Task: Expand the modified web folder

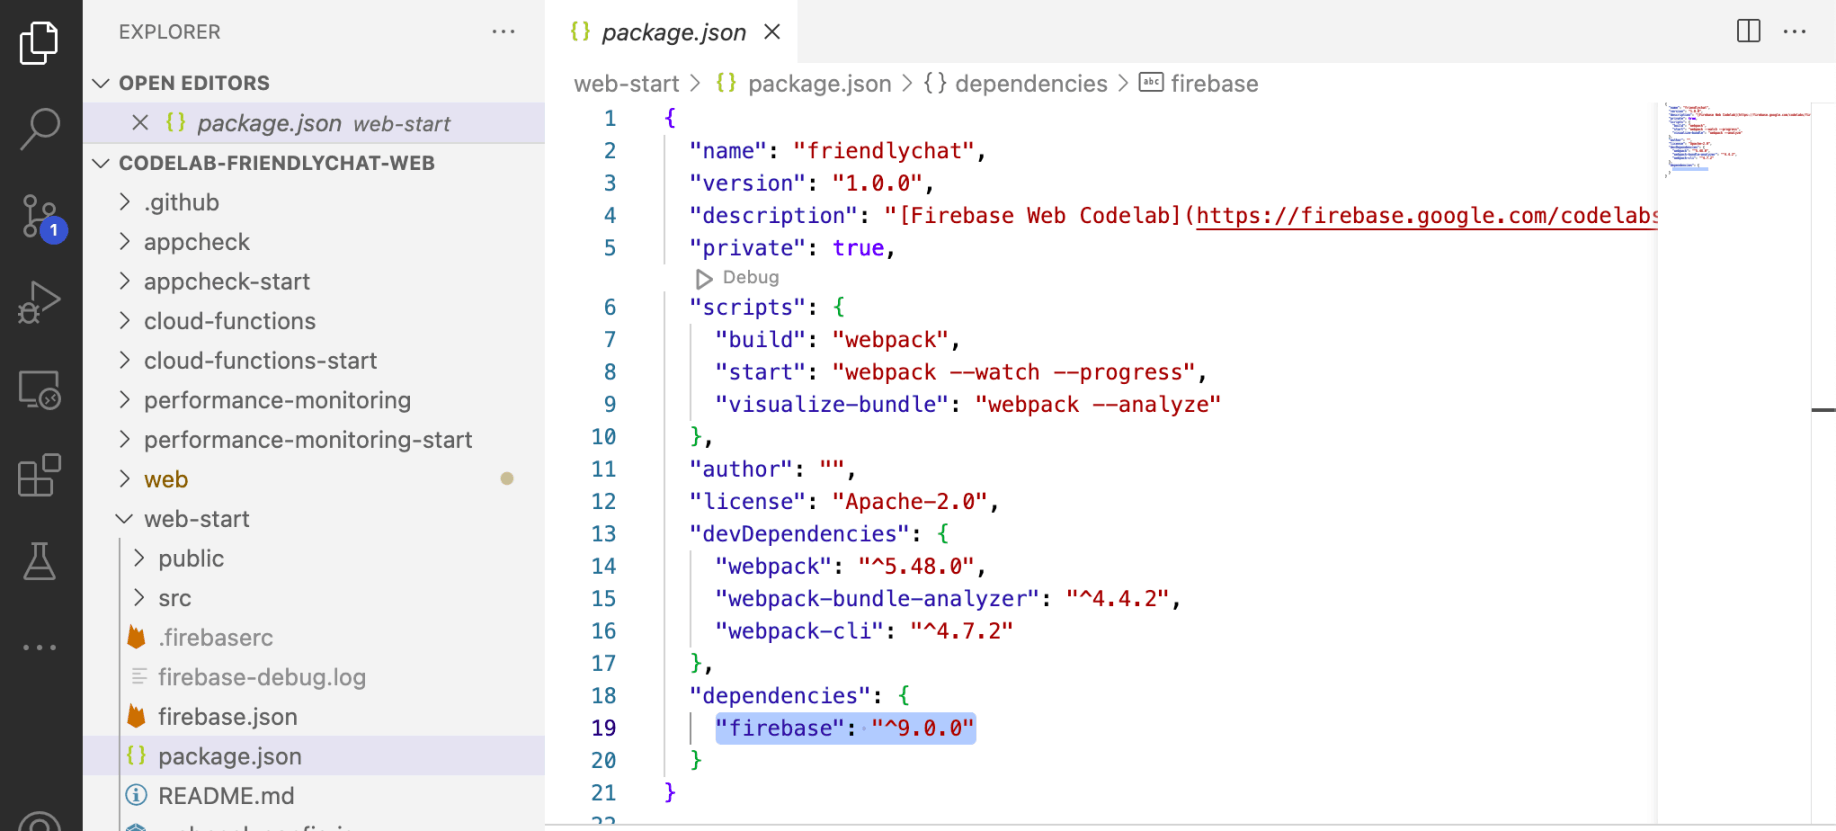Action: pos(124,479)
